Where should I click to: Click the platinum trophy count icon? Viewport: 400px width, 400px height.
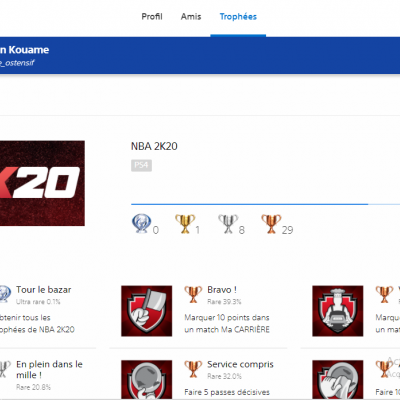pos(141,223)
